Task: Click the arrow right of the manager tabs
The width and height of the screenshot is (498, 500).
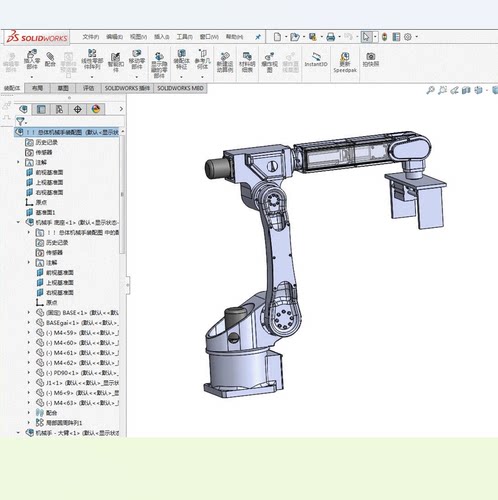Action: tap(121, 109)
